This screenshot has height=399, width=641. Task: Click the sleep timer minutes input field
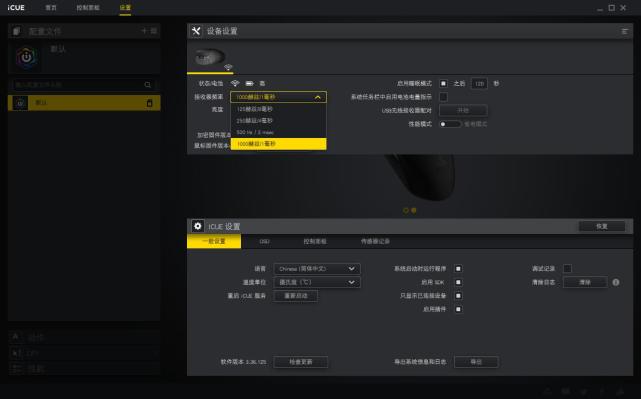click(x=479, y=83)
